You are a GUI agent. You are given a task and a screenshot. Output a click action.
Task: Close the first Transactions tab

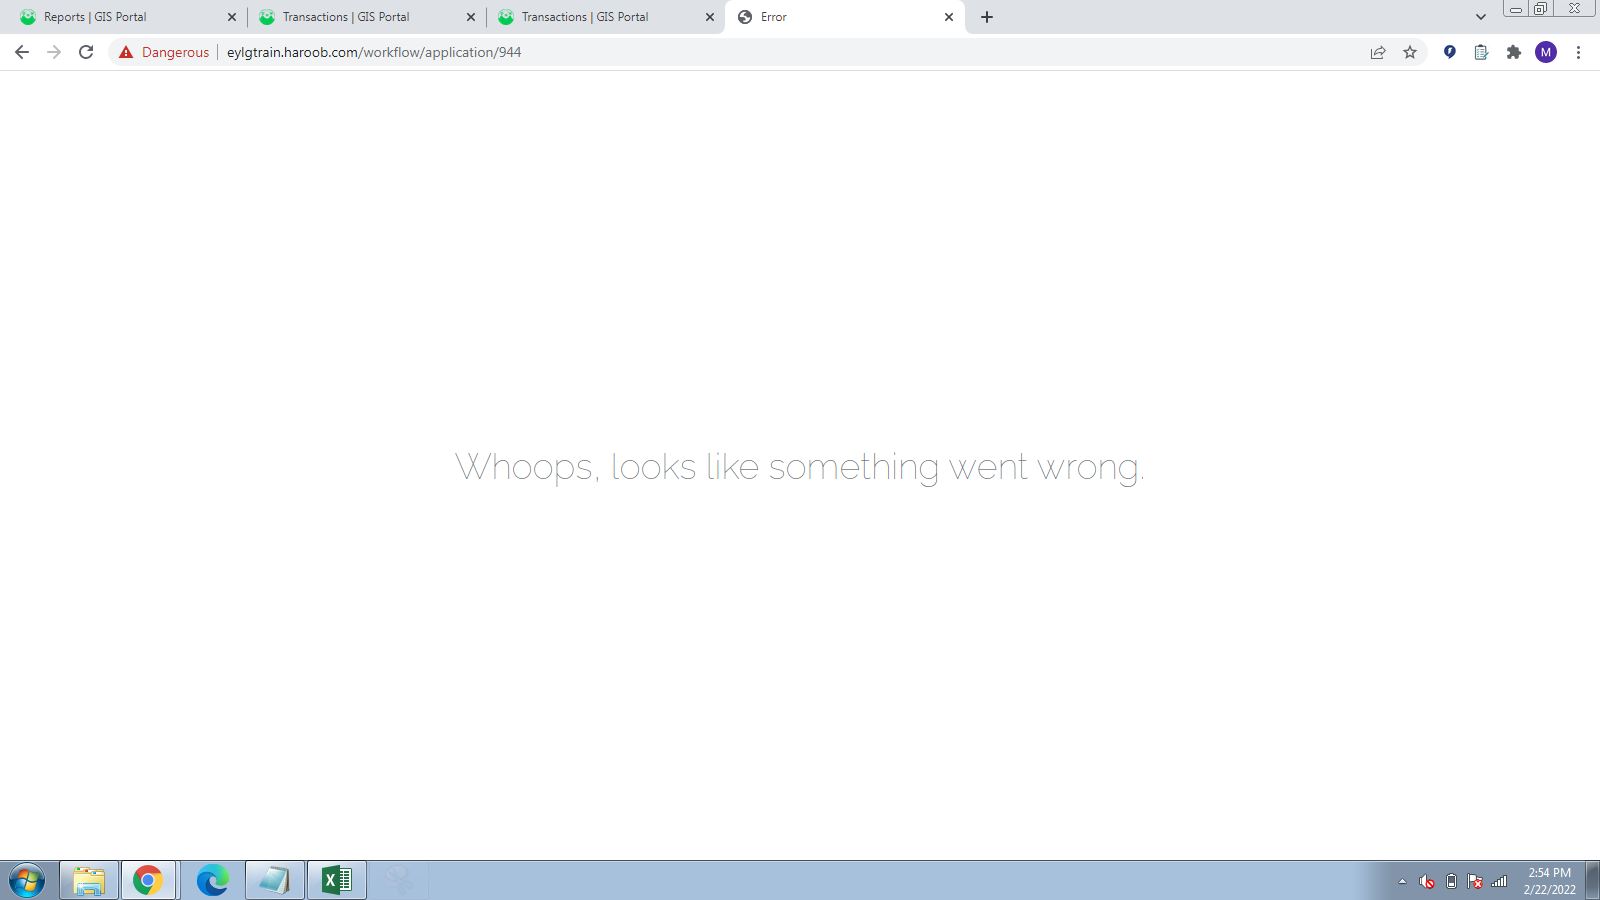pyautogui.click(x=471, y=17)
